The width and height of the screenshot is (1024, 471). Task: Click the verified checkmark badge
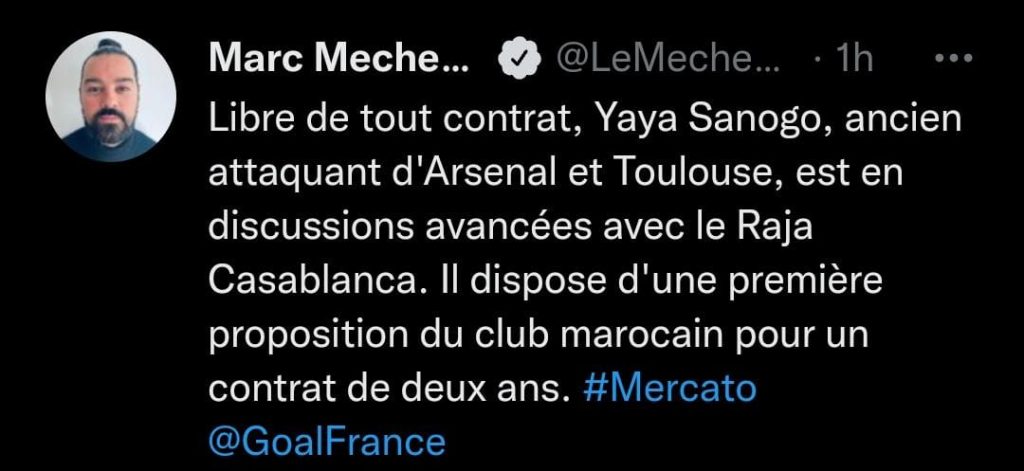[x=519, y=61]
